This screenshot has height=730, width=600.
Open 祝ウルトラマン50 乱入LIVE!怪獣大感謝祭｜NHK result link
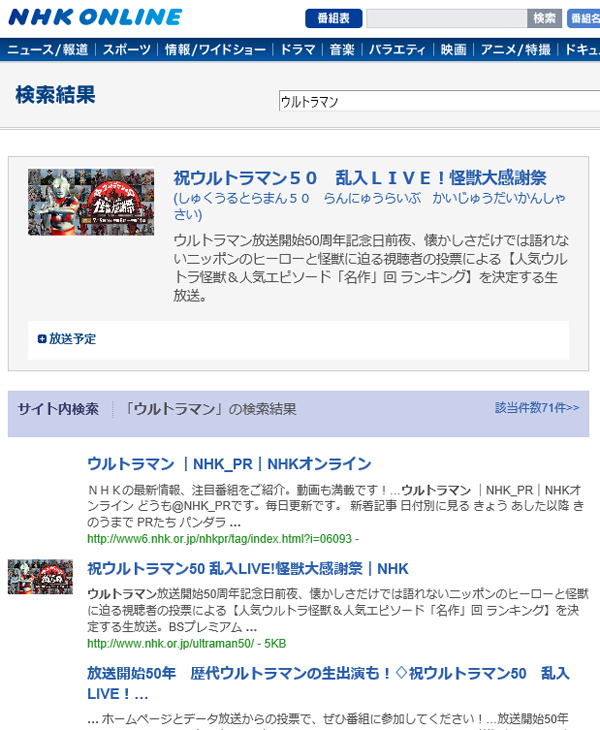pos(248,568)
